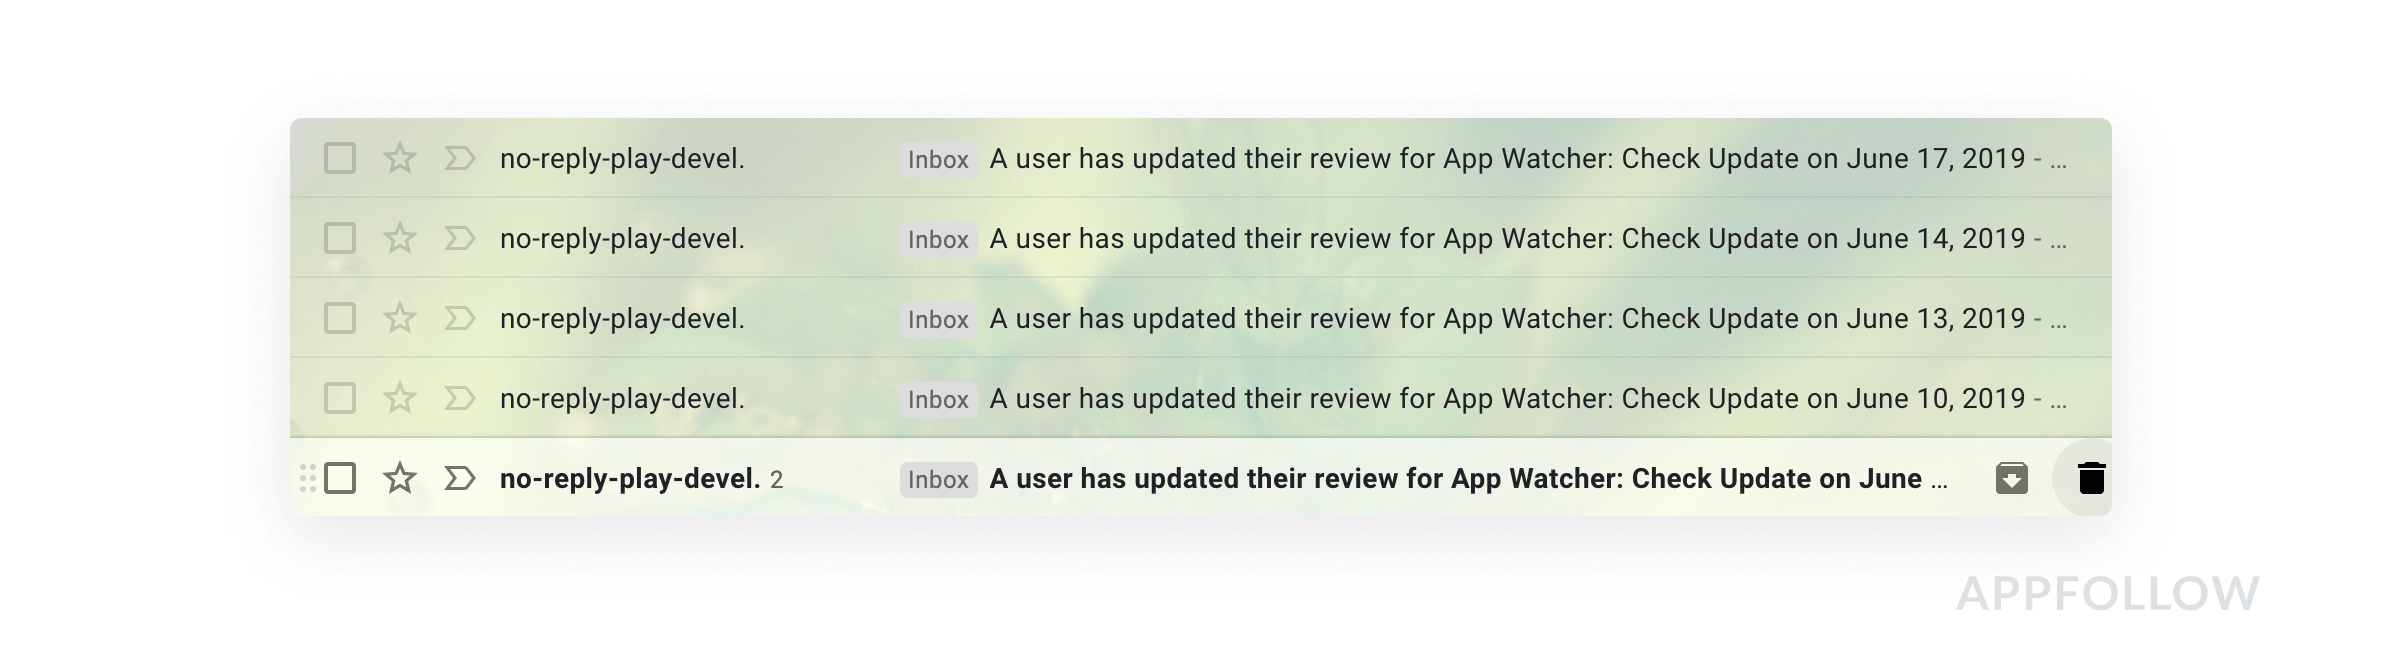Screen dimensions: 2400x670
Task: Click the drag handle on unread email row
Action: (308, 478)
